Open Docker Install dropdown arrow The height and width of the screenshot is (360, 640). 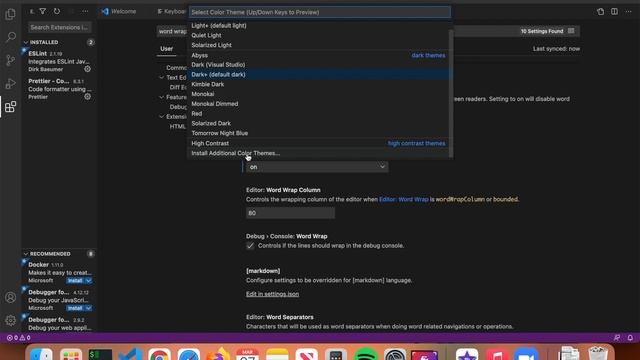click(x=89, y=280)
